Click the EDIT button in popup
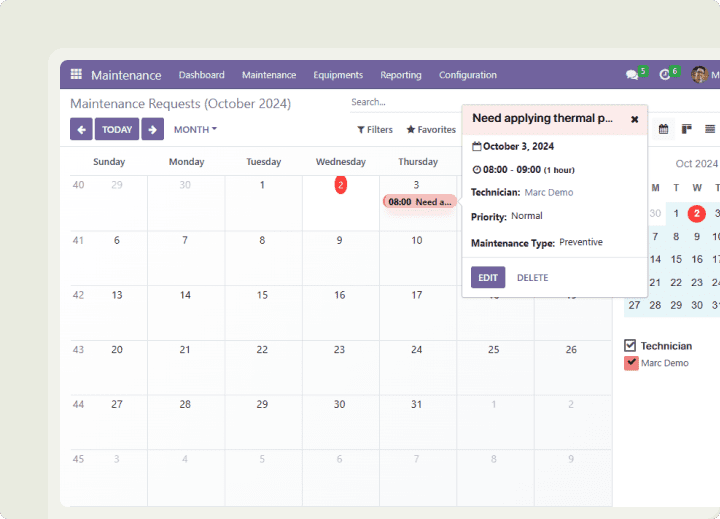This screenshot has width=720, height=519. (488, 277)
